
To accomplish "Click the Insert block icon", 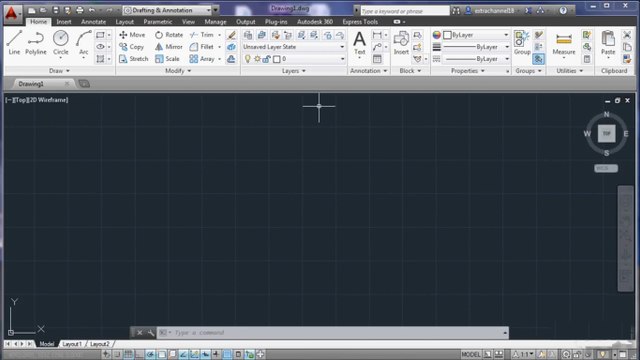I will [401, 42].
